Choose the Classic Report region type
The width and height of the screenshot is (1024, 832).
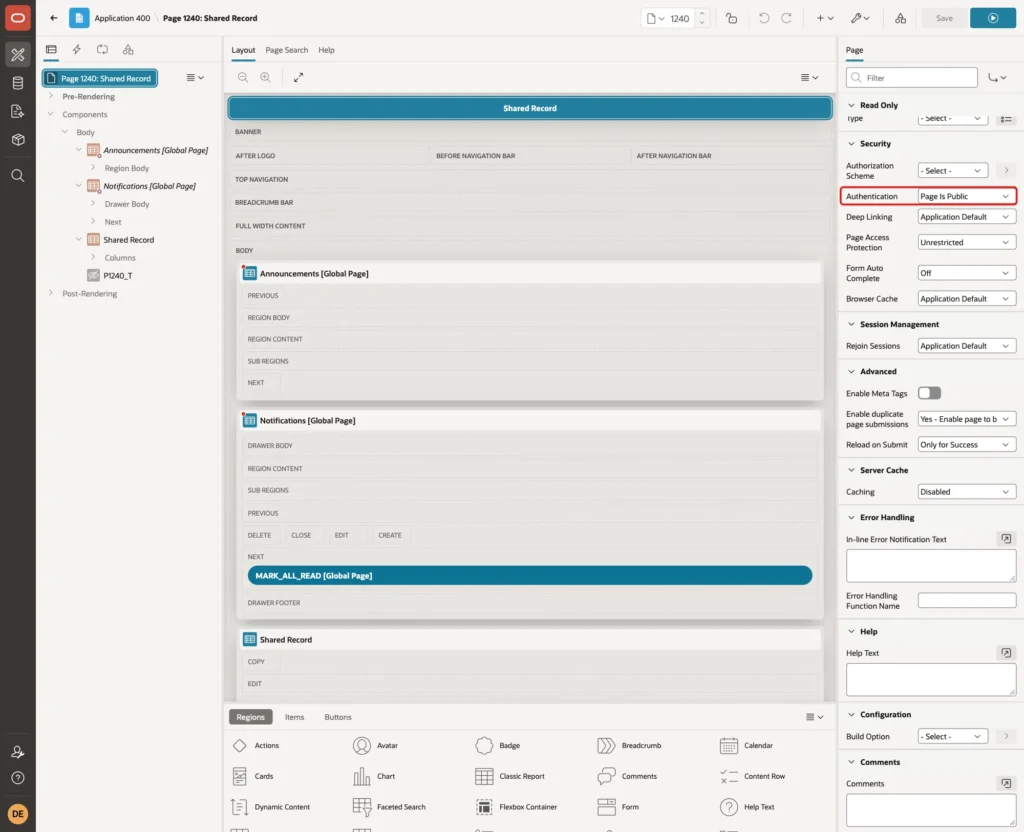510,776
